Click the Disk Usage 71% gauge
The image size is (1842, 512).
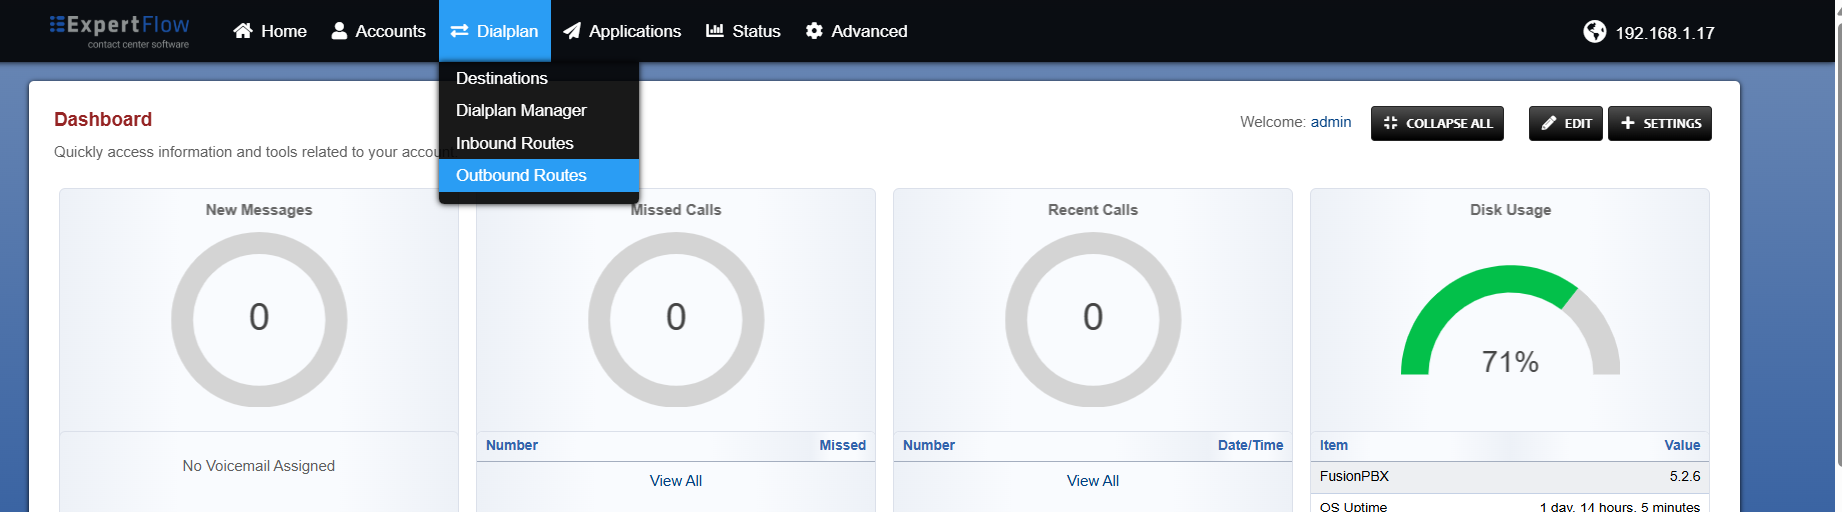click(x=1510, y=322)
